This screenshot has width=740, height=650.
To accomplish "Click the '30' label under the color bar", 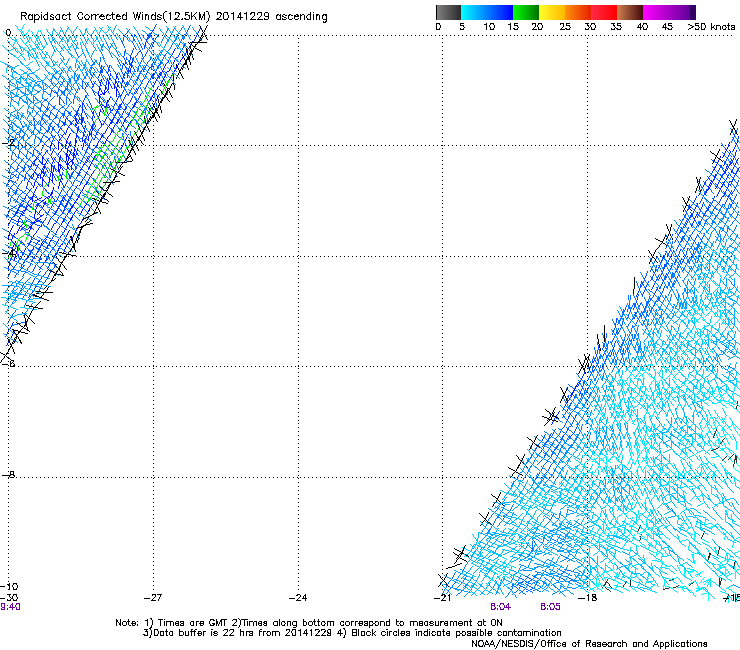I will point(590,27).
